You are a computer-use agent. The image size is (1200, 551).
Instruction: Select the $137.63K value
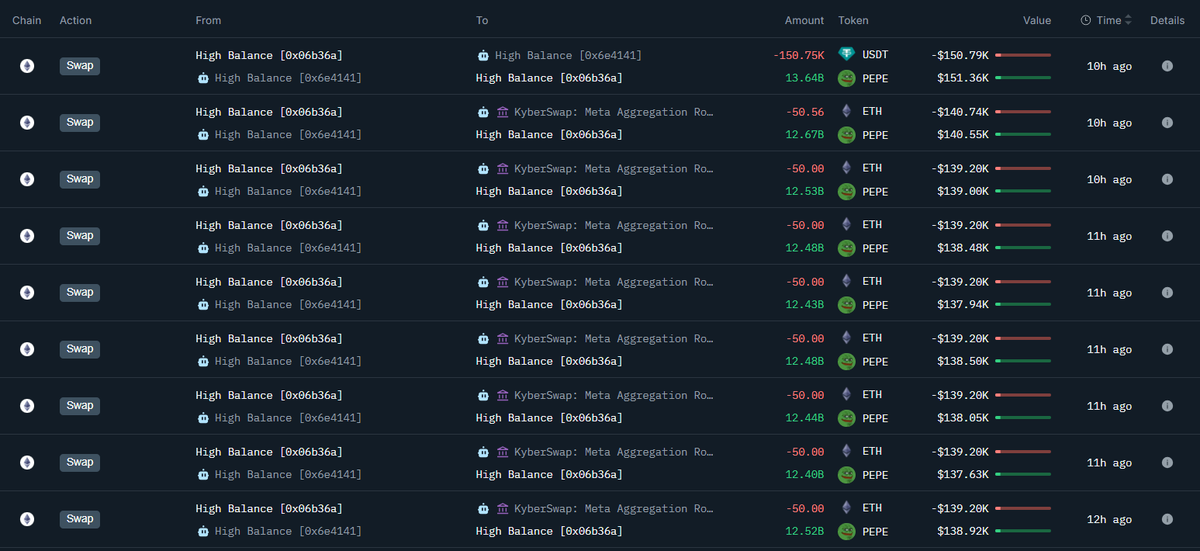point(963,474)
